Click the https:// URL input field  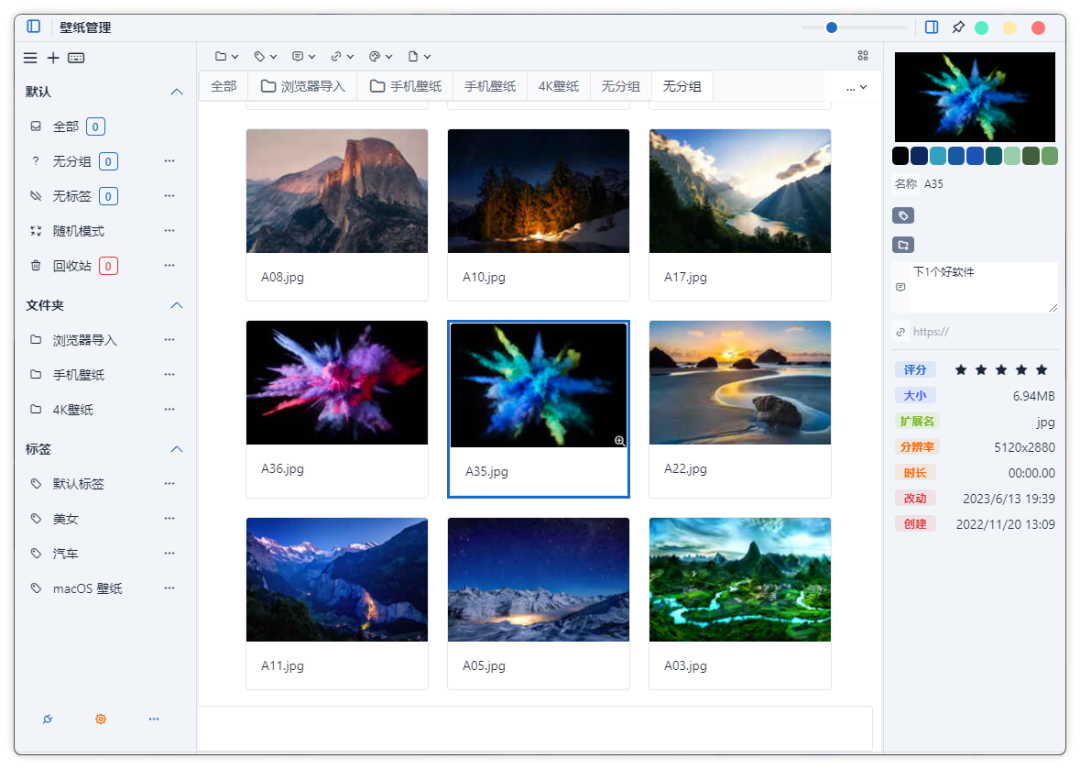click(x=975, y=332)
